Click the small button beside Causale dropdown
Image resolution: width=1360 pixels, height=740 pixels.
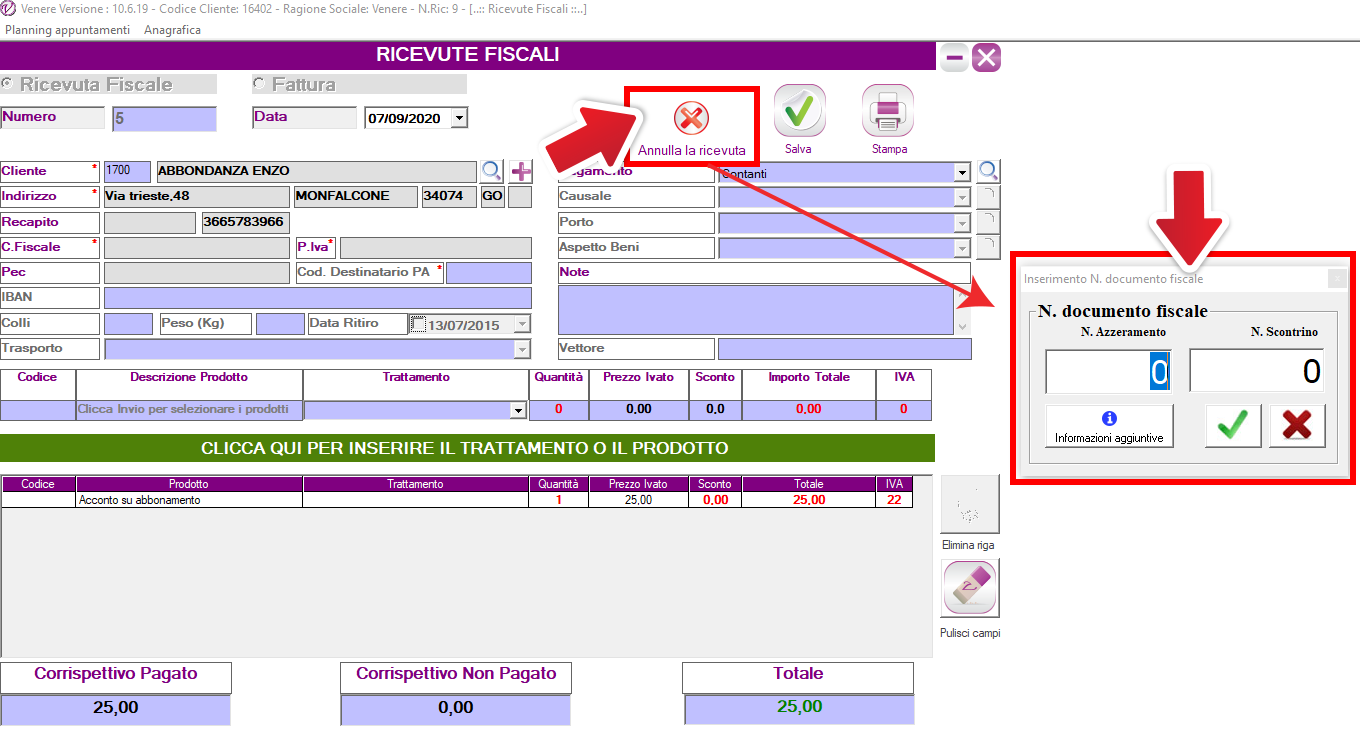tap(987, 197)
